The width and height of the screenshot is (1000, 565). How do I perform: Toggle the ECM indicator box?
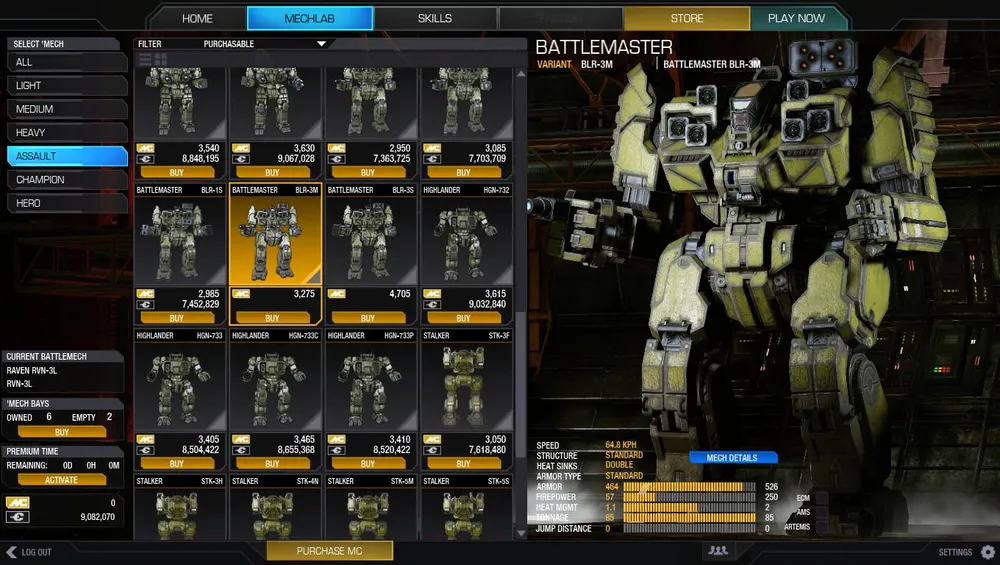[x=821, y=498]
